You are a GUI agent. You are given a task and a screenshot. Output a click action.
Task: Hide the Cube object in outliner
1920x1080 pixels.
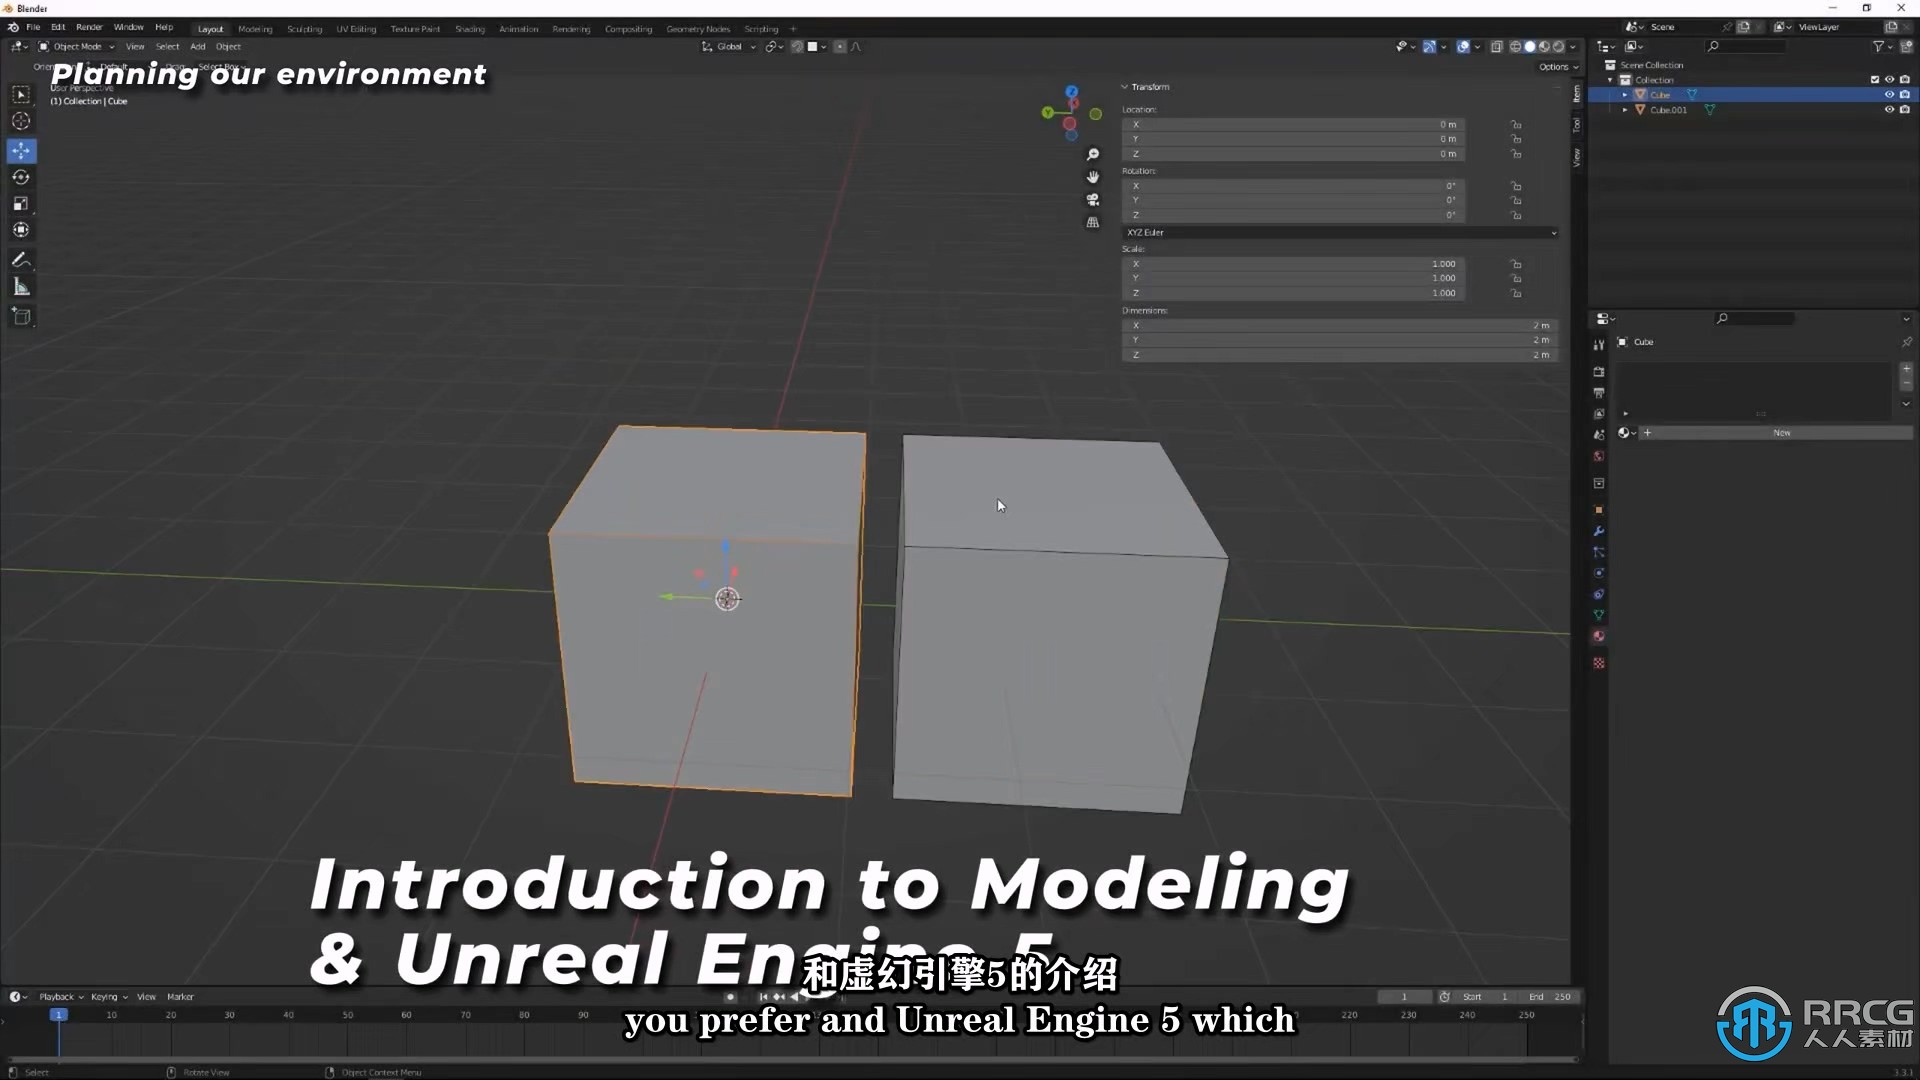pyautogui.click(x=1889, y=95)
